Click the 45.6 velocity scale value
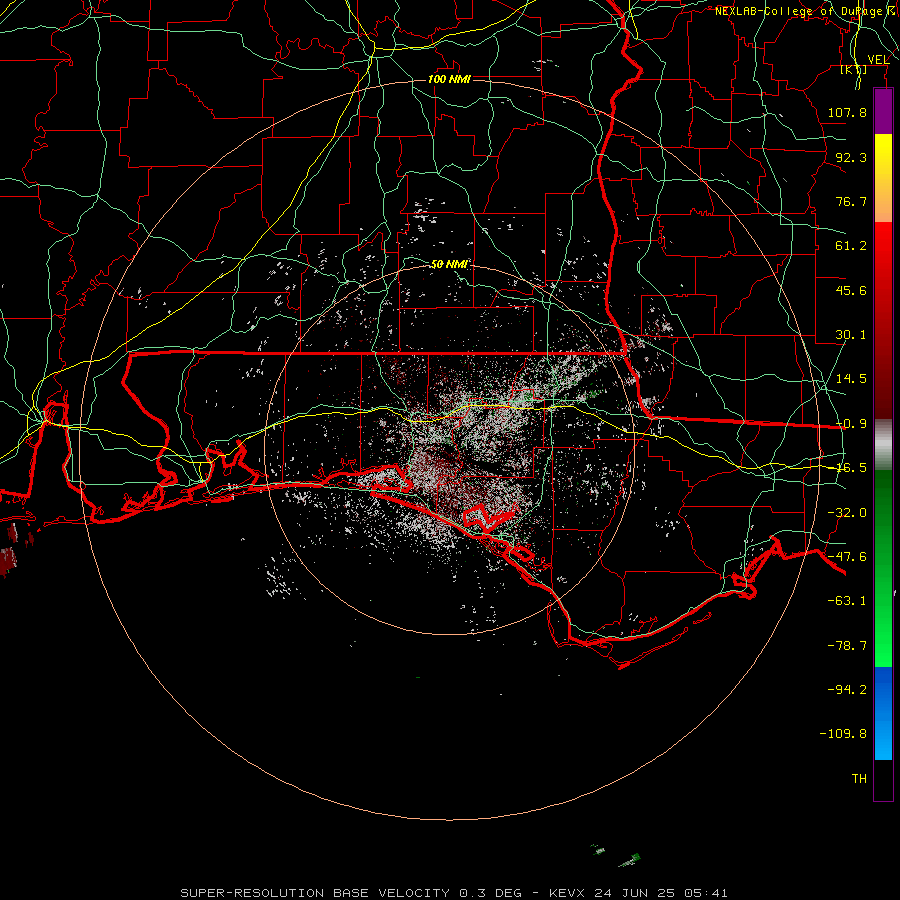The image size is (900, 900). click(851, 290)
